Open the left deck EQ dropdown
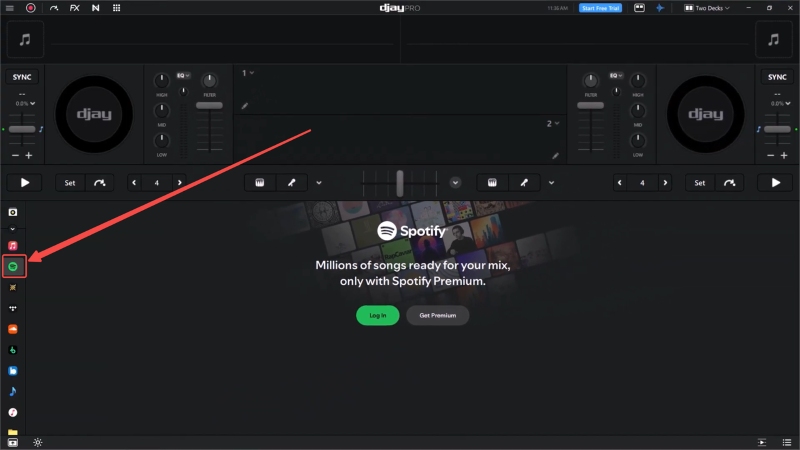Image resolution: width=800 pixels, height=450 pixels. coord(183,76)
